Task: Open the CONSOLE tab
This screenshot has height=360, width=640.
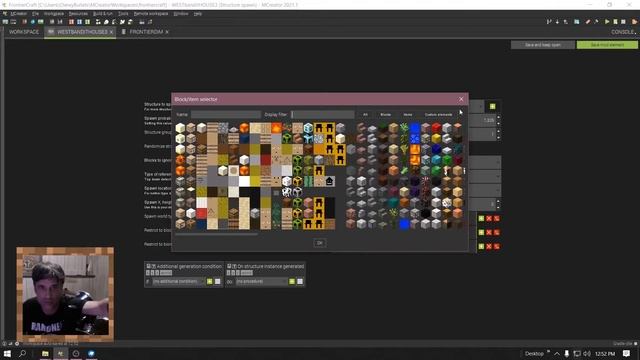Action: click(x=623, y=32)
